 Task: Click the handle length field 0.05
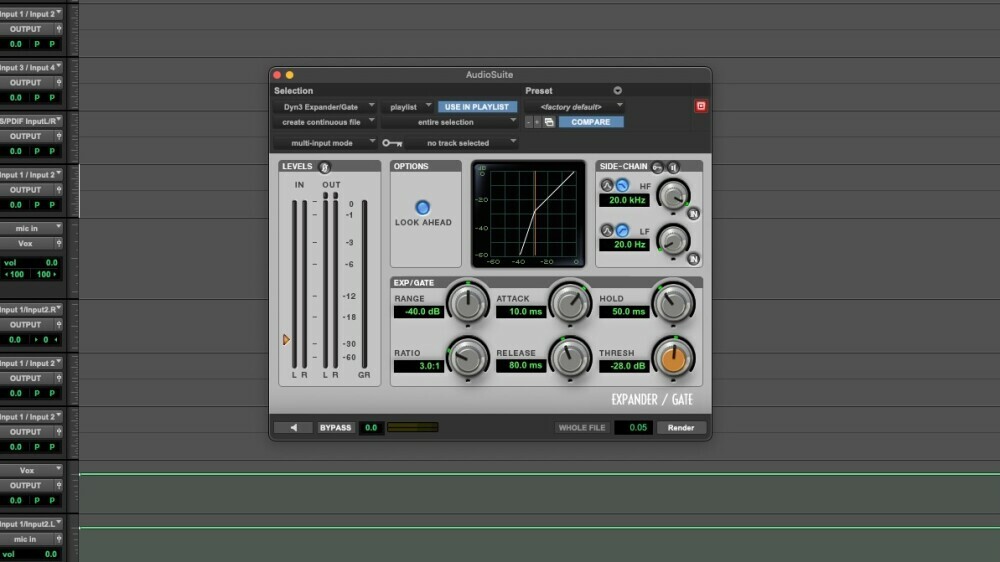click(x=633, y=427)
